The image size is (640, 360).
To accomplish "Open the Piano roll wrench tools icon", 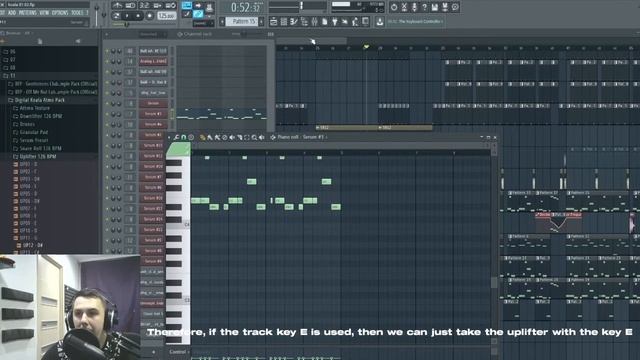I will tap(176, 138).
